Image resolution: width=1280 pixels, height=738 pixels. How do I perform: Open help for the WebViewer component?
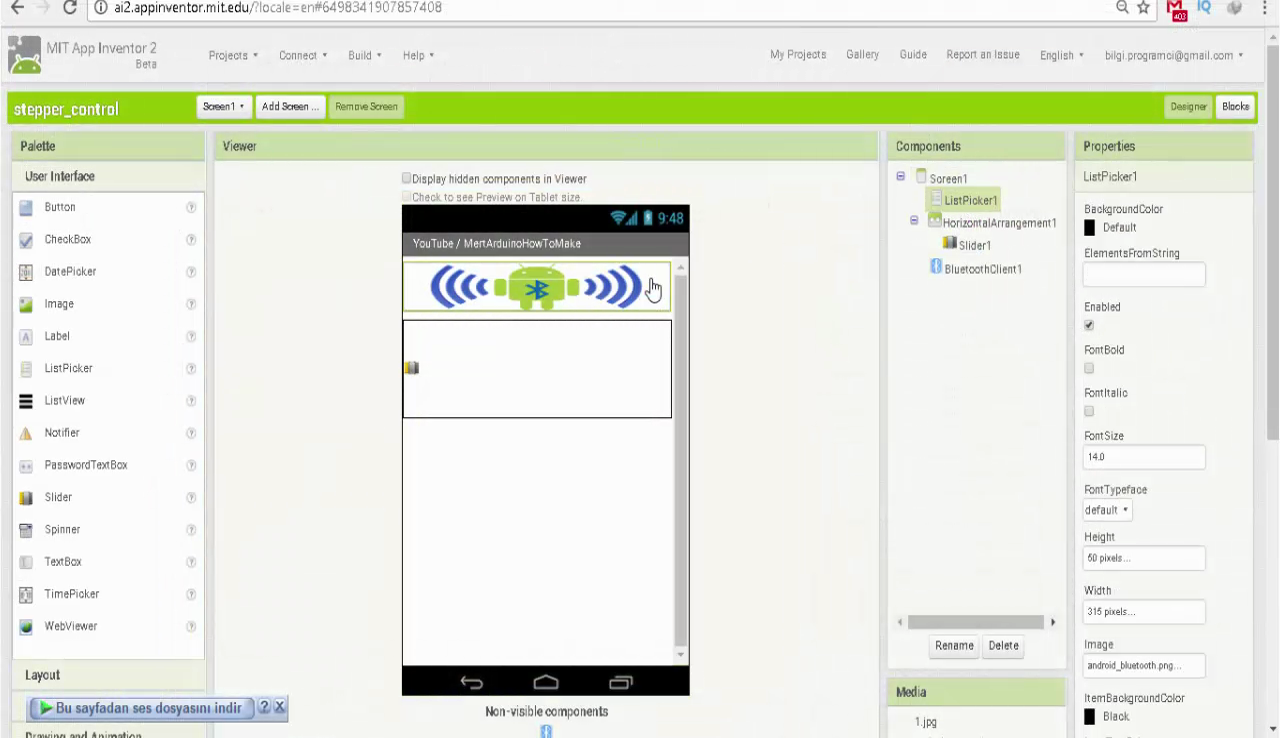pyautogui.click(x=191, y=626)
